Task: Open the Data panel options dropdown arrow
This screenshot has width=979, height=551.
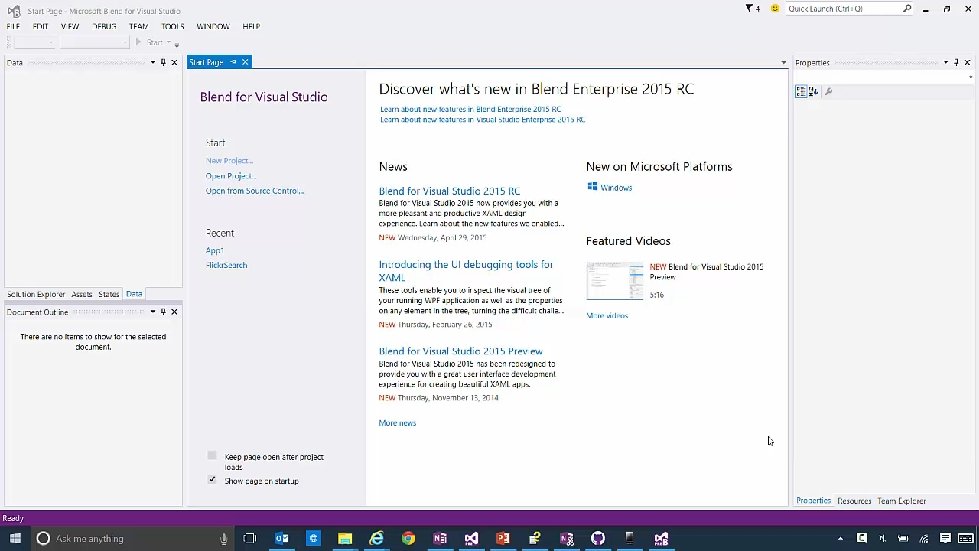Action: tap(152, 62)
